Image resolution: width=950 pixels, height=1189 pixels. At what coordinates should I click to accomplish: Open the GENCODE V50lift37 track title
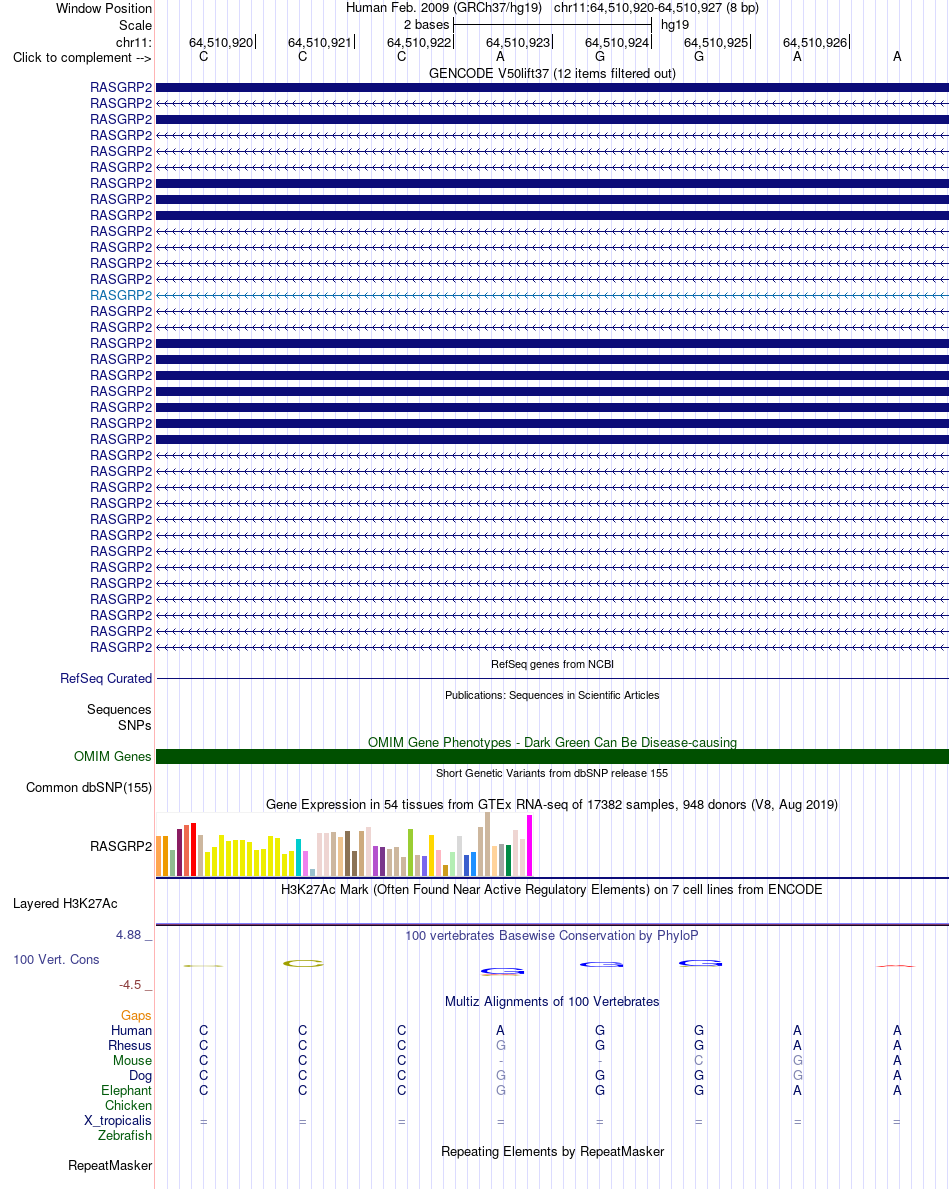pyautogui.click(x=552, y=74)
